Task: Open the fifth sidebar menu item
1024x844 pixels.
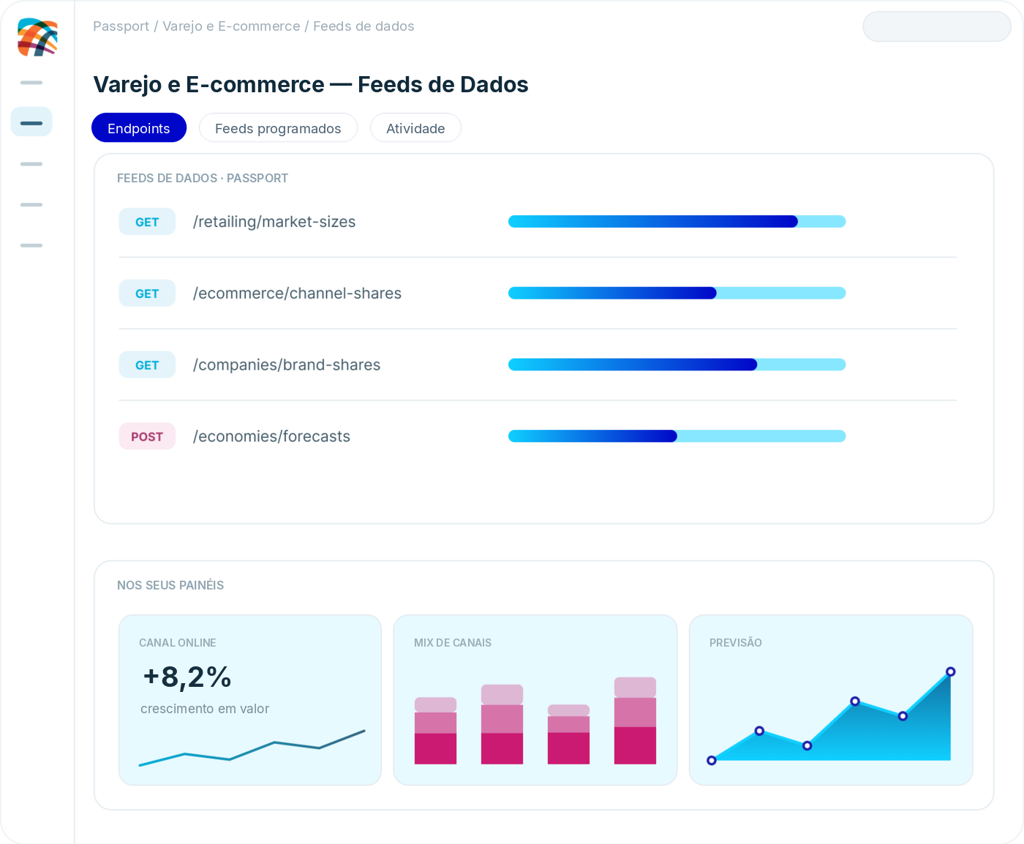Action: [x=31, y=246]
